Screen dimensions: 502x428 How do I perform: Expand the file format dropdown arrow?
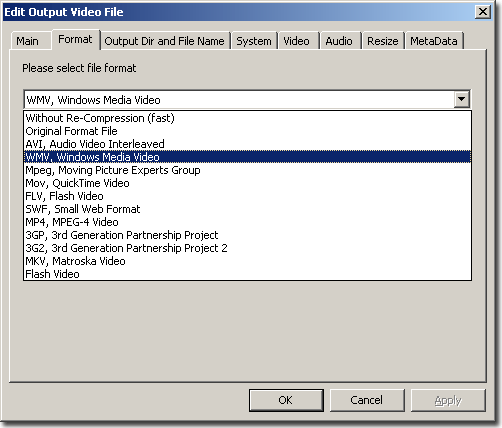pyautogui.click(x=462, y=99)
